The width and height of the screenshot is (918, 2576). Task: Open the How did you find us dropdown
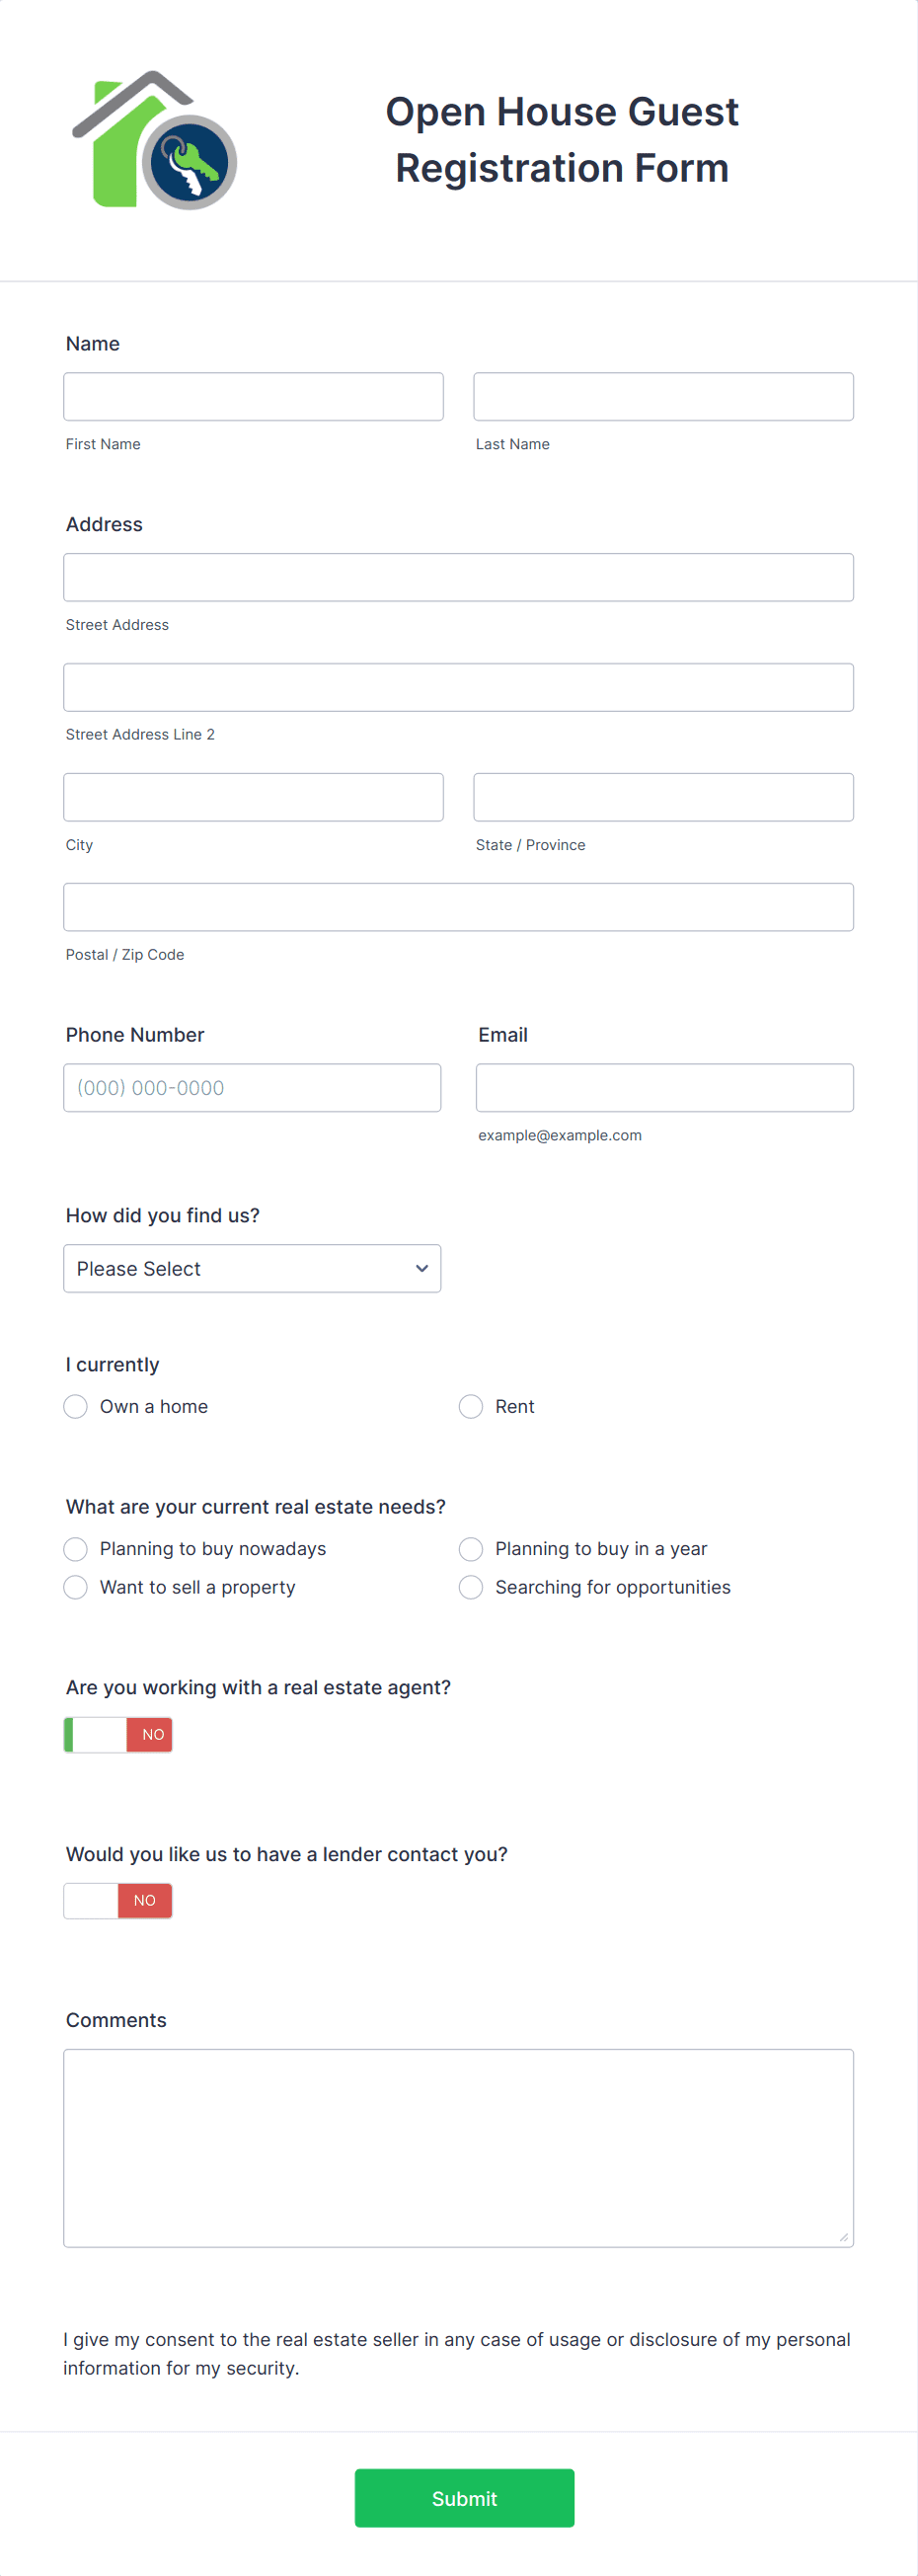(252, 1268)
